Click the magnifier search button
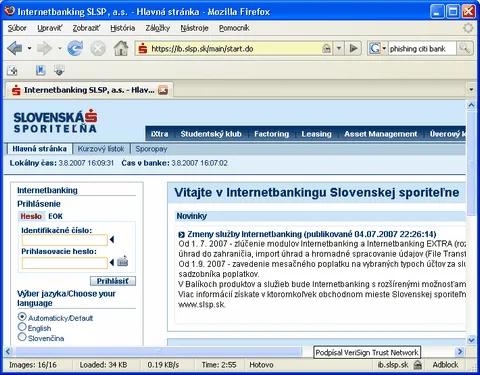 click(464, 48)
